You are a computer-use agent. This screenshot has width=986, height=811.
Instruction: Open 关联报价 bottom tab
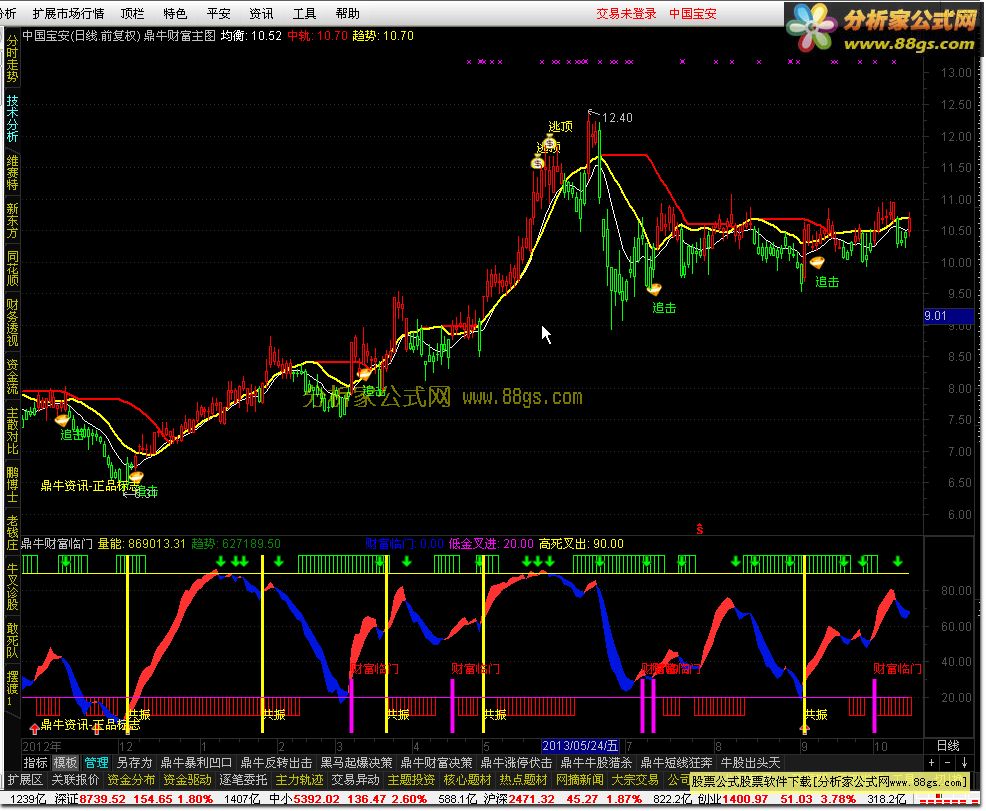pos(75,780)
